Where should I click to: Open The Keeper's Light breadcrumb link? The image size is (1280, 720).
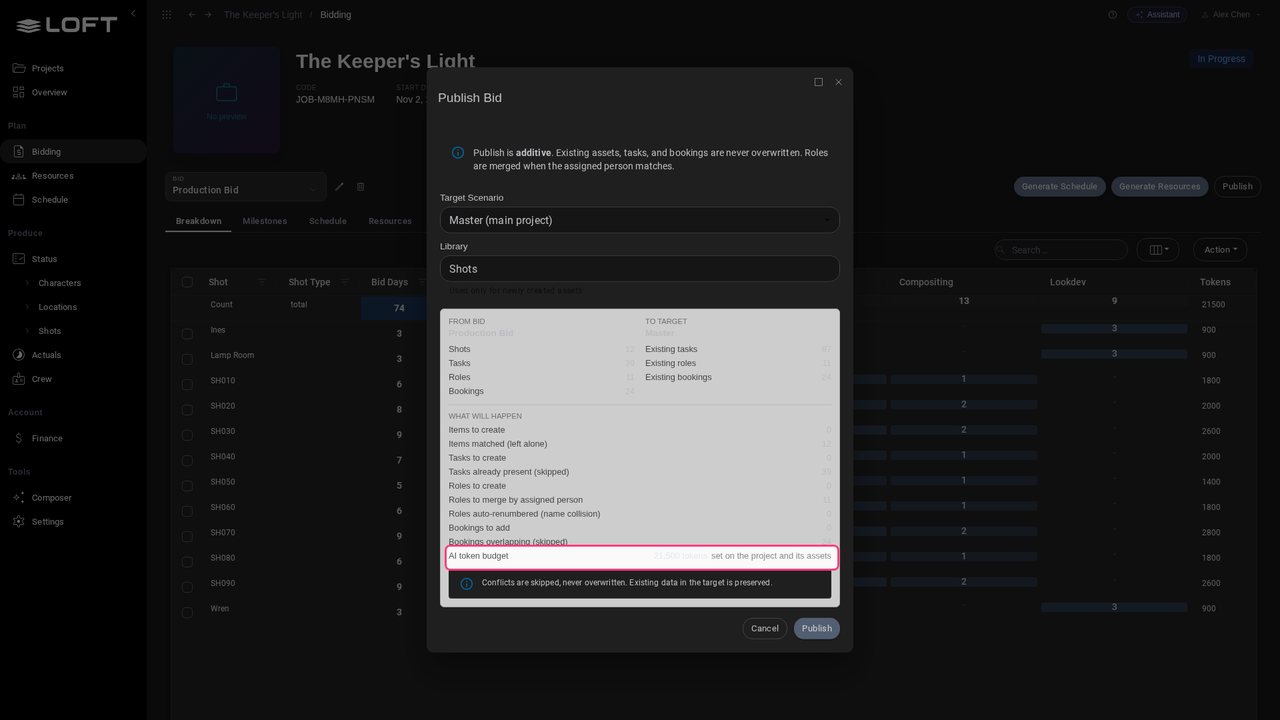262,15
